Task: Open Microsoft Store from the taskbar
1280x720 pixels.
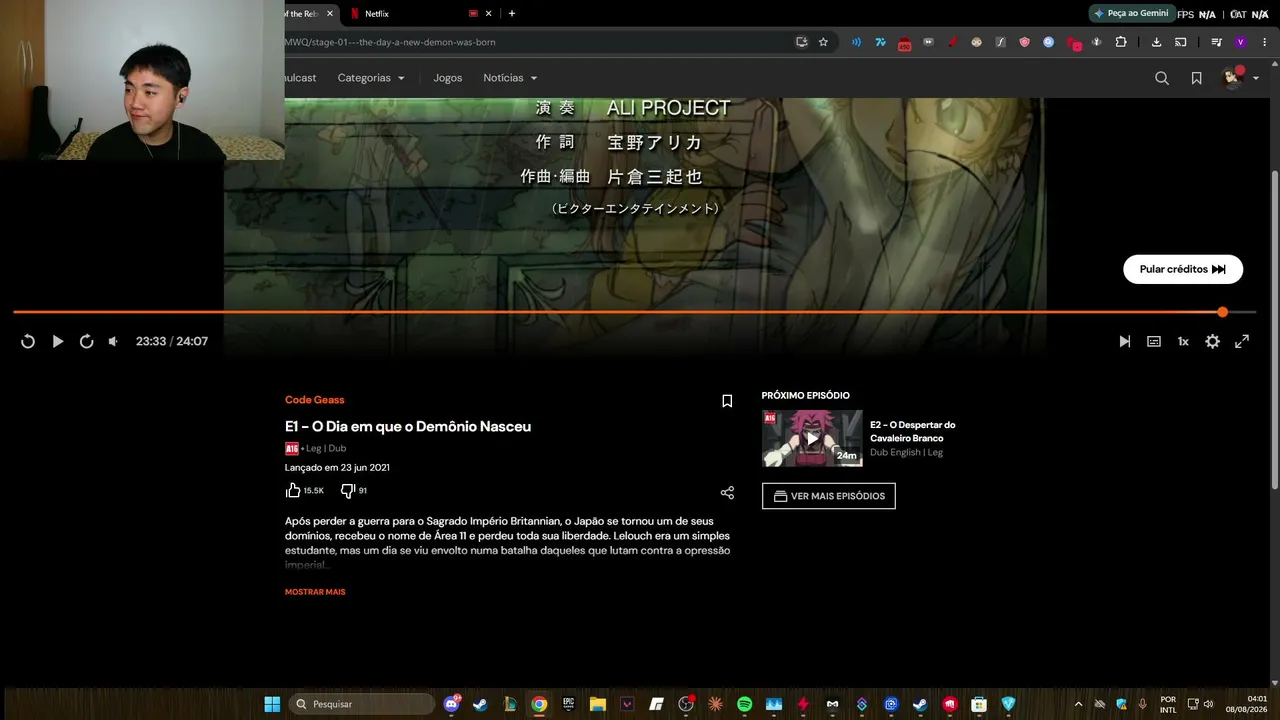Action: tap(979, 704)
